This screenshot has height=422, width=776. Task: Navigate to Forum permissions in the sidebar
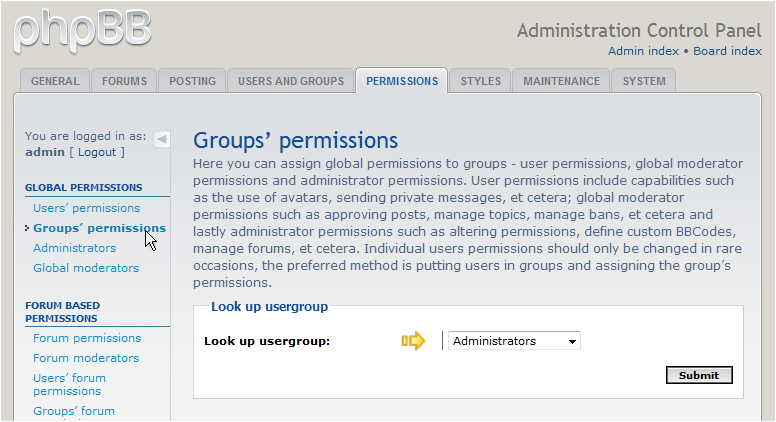[86, 338]
